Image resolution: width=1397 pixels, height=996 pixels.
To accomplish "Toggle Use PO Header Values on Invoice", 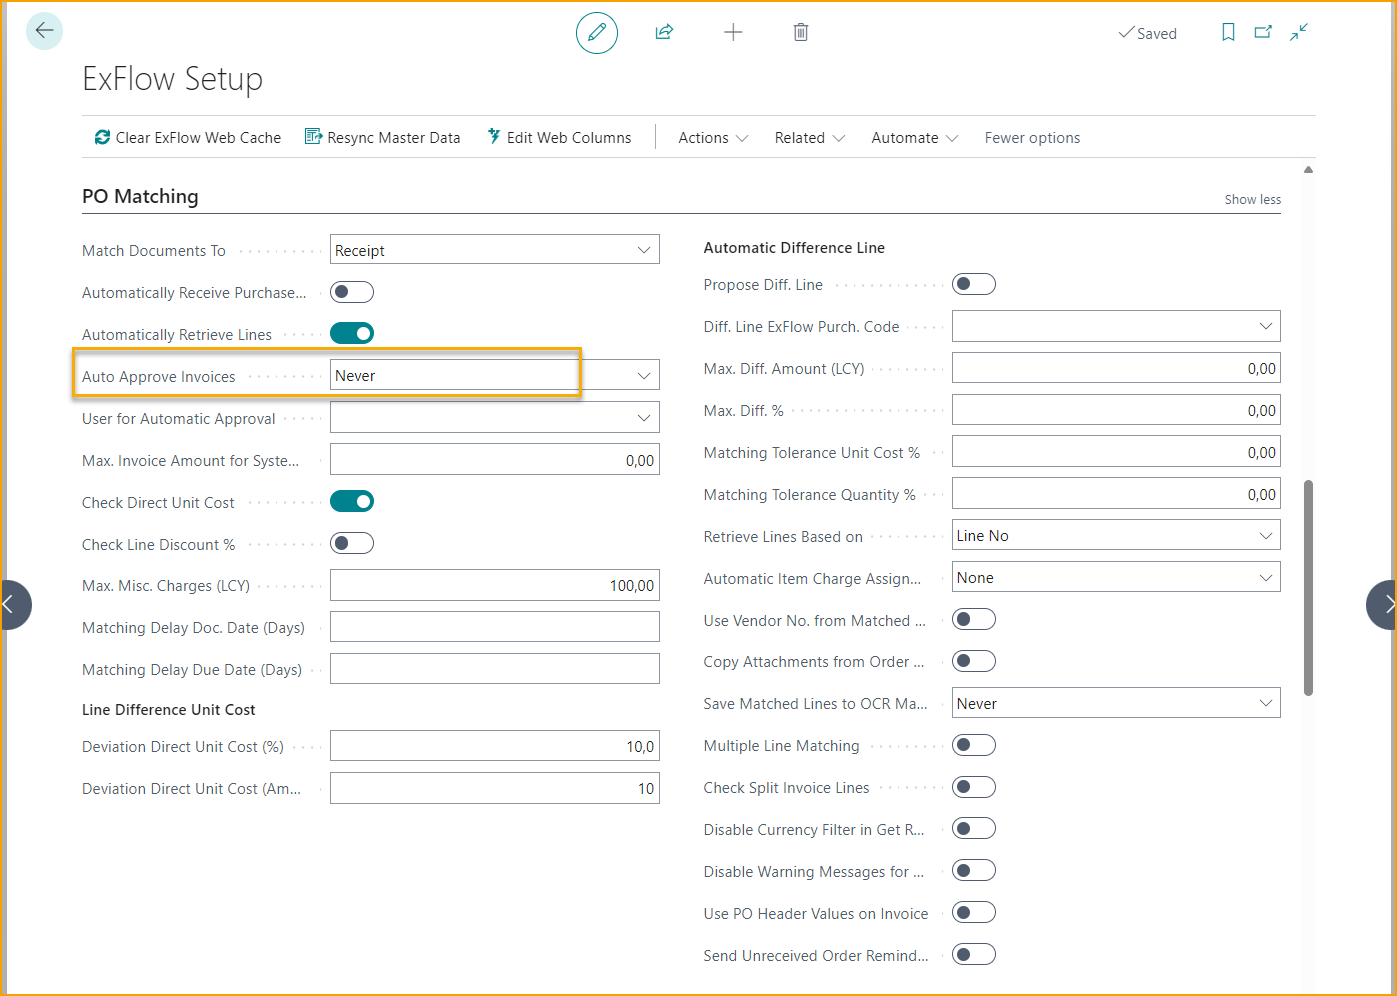I will tap(974, 912).
